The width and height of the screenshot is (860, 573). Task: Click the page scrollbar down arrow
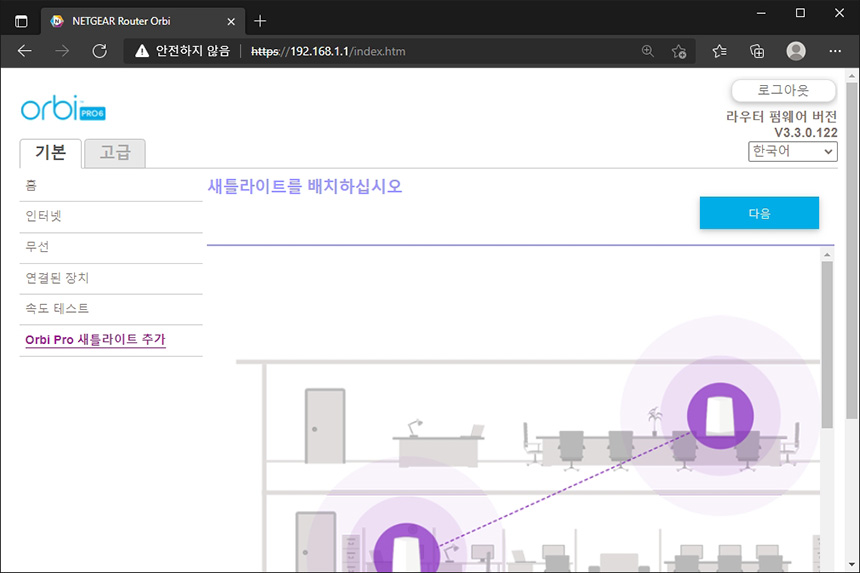click(x=851, y=564)
